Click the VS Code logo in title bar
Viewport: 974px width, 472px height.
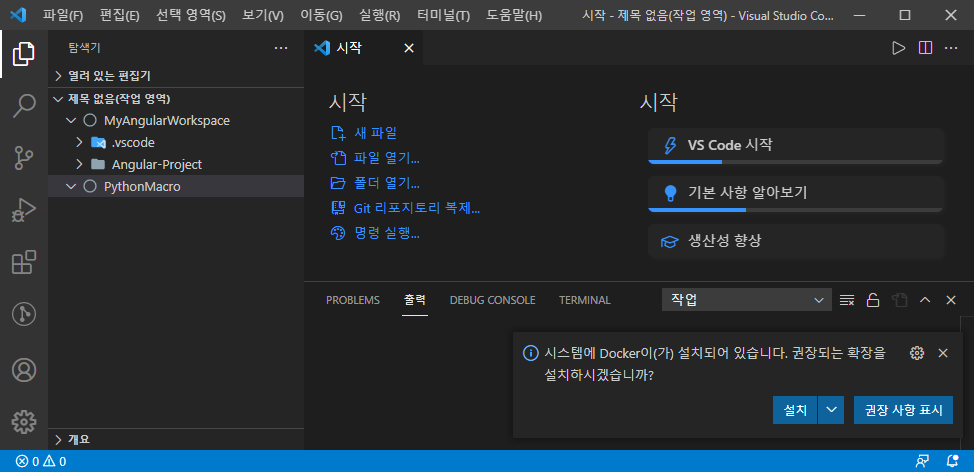point(17,15)
